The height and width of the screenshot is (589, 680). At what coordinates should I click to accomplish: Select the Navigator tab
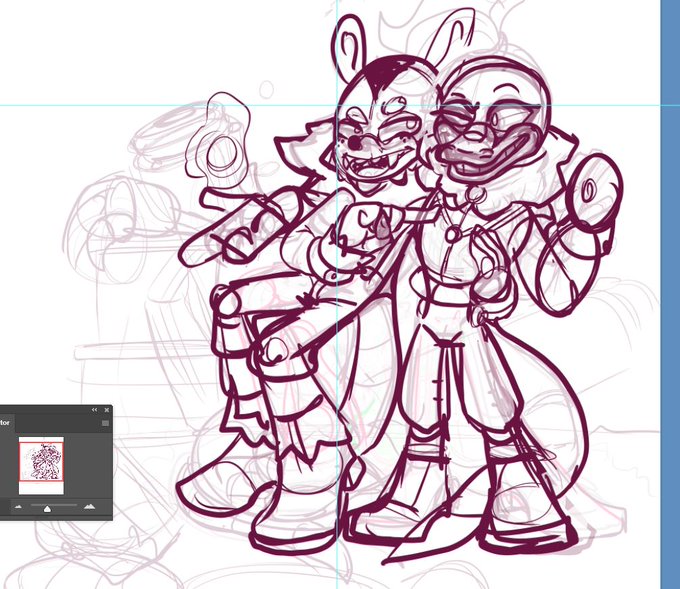[x=5, y=422]
